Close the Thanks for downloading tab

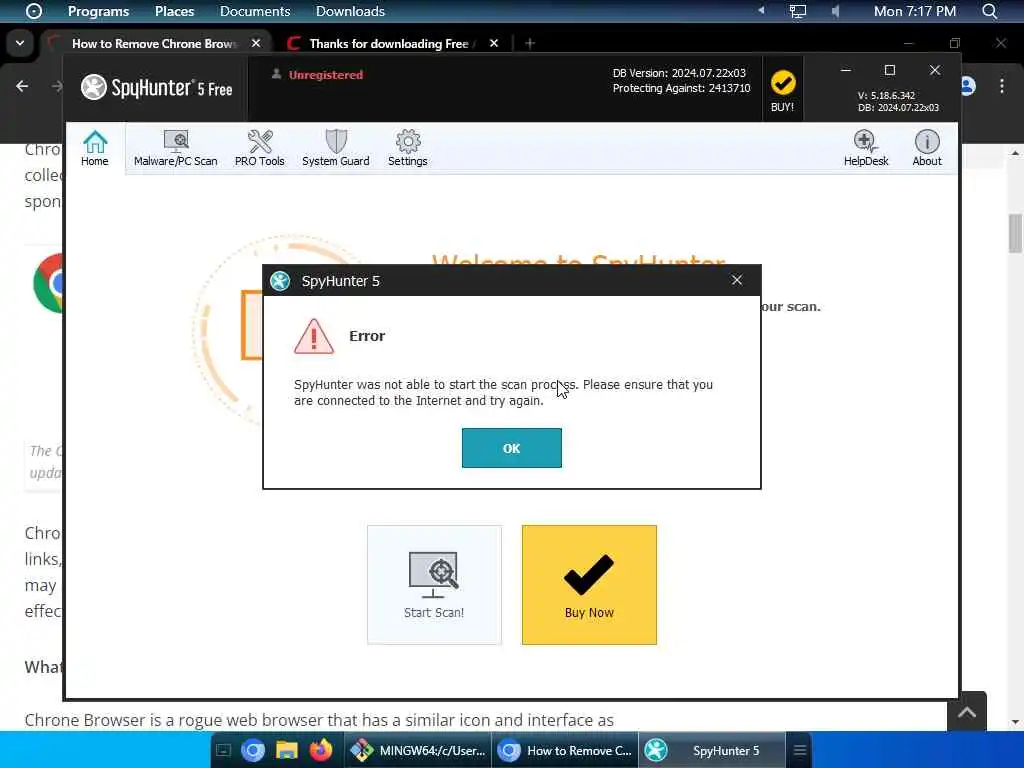(494, 43)
